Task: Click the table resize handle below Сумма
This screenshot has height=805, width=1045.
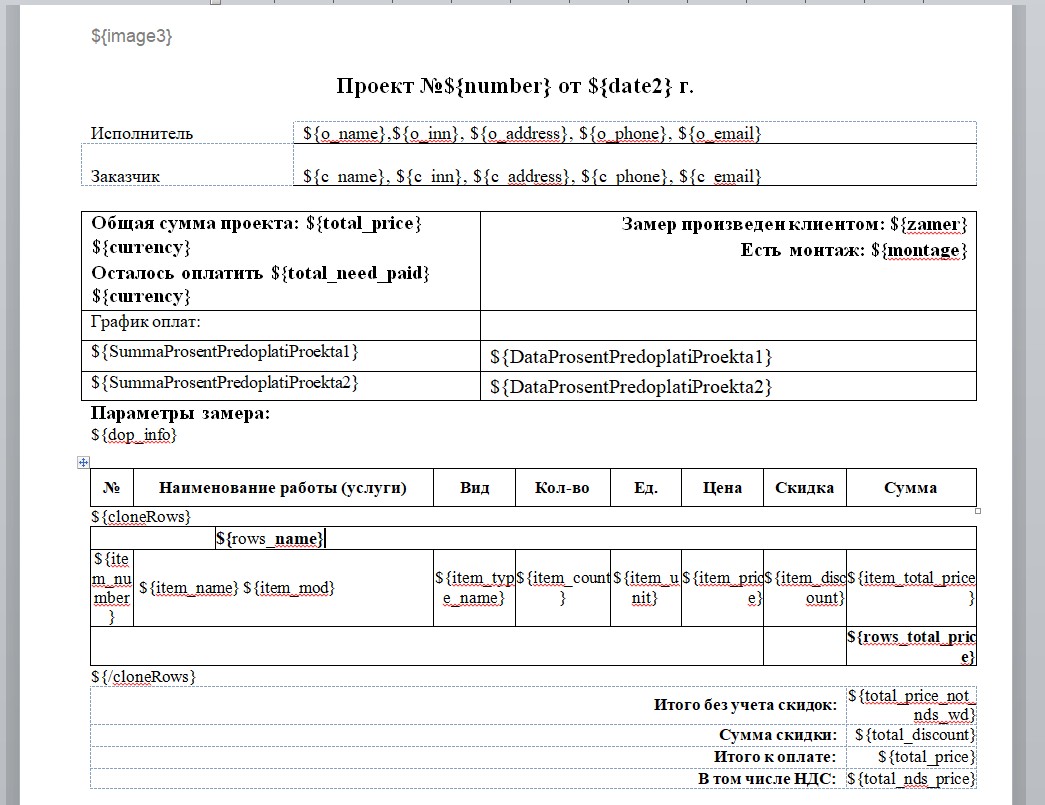Action: [x=977, y=511]
